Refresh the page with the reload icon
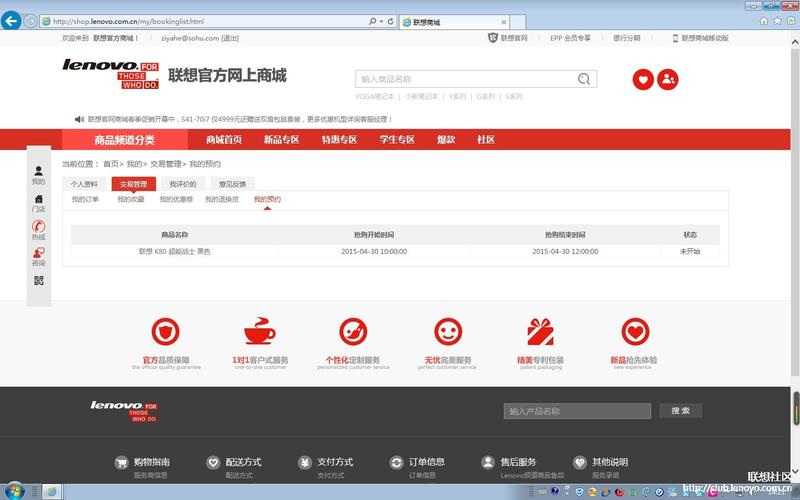 (x=390, y=21)
